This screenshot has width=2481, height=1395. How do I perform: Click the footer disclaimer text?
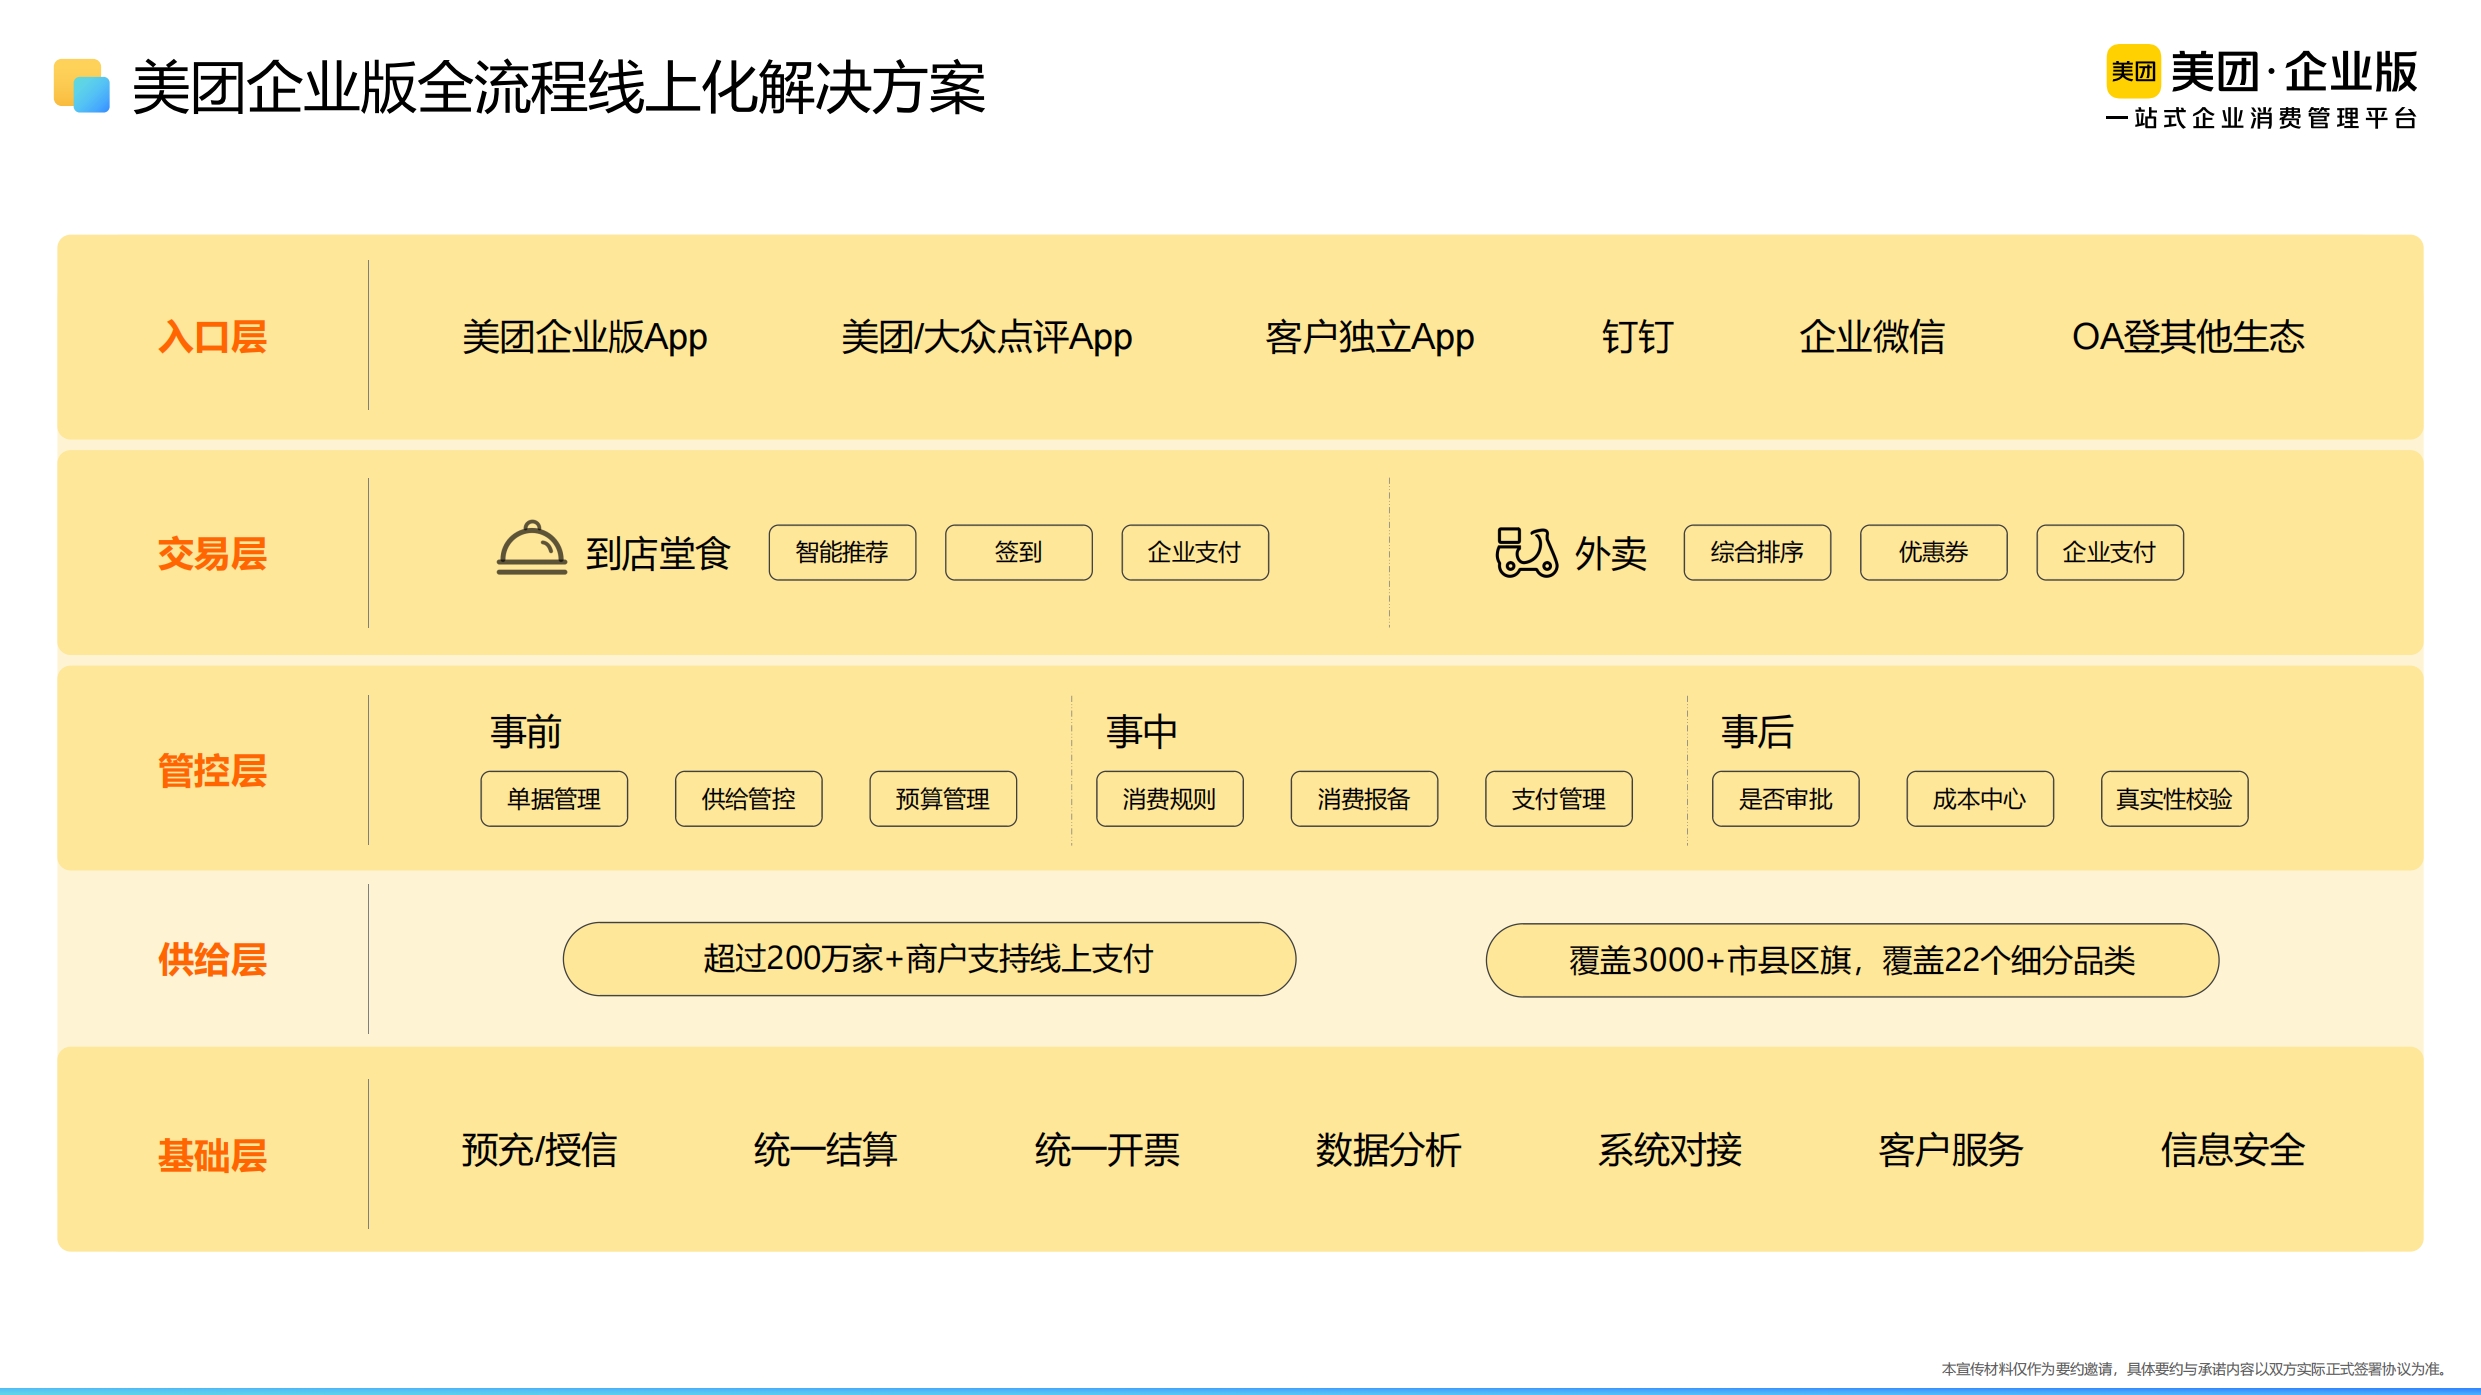(x=2193, y=1368)
